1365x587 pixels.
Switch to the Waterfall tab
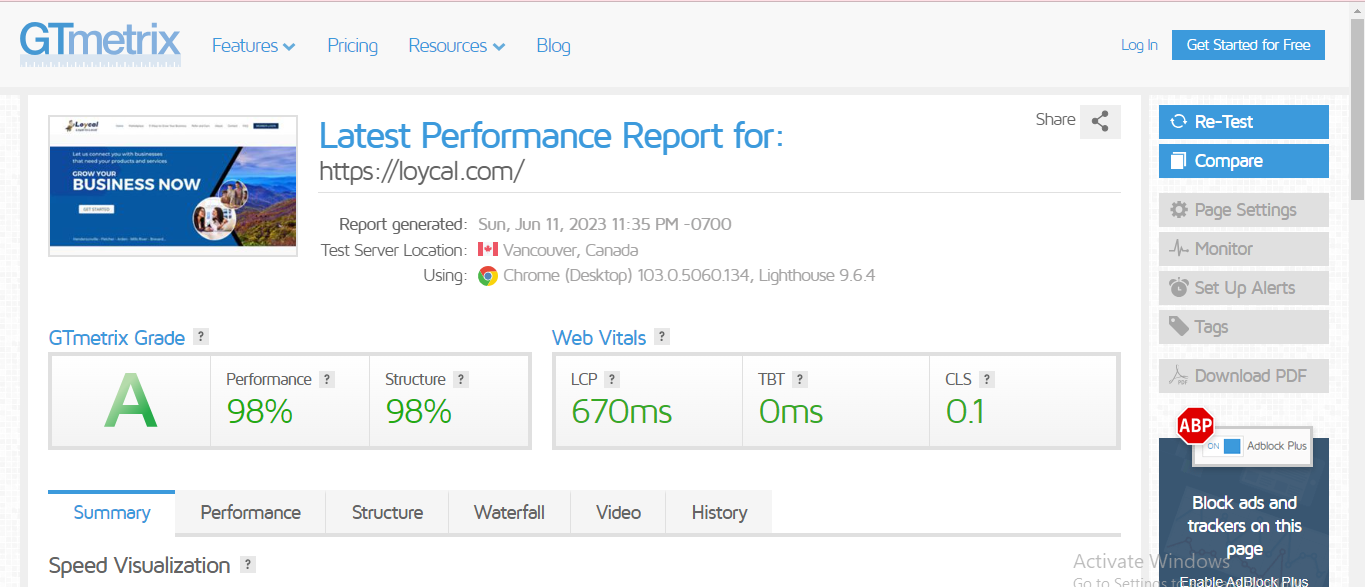[509, 513]
